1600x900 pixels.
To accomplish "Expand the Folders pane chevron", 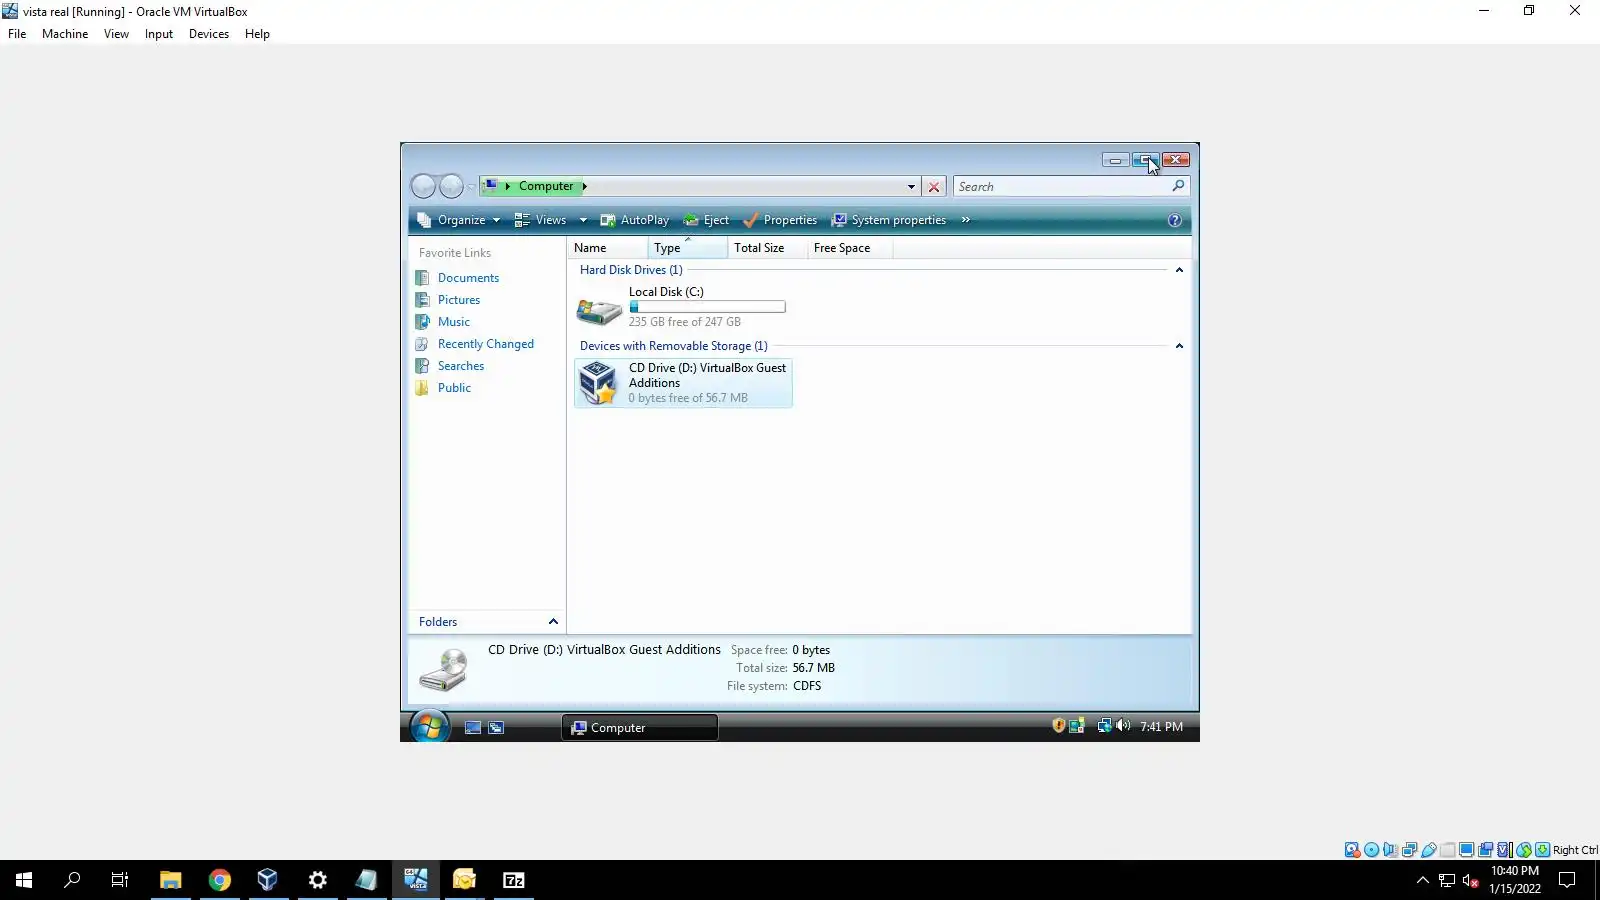I will pyautogui.click(x=553, y=622).
